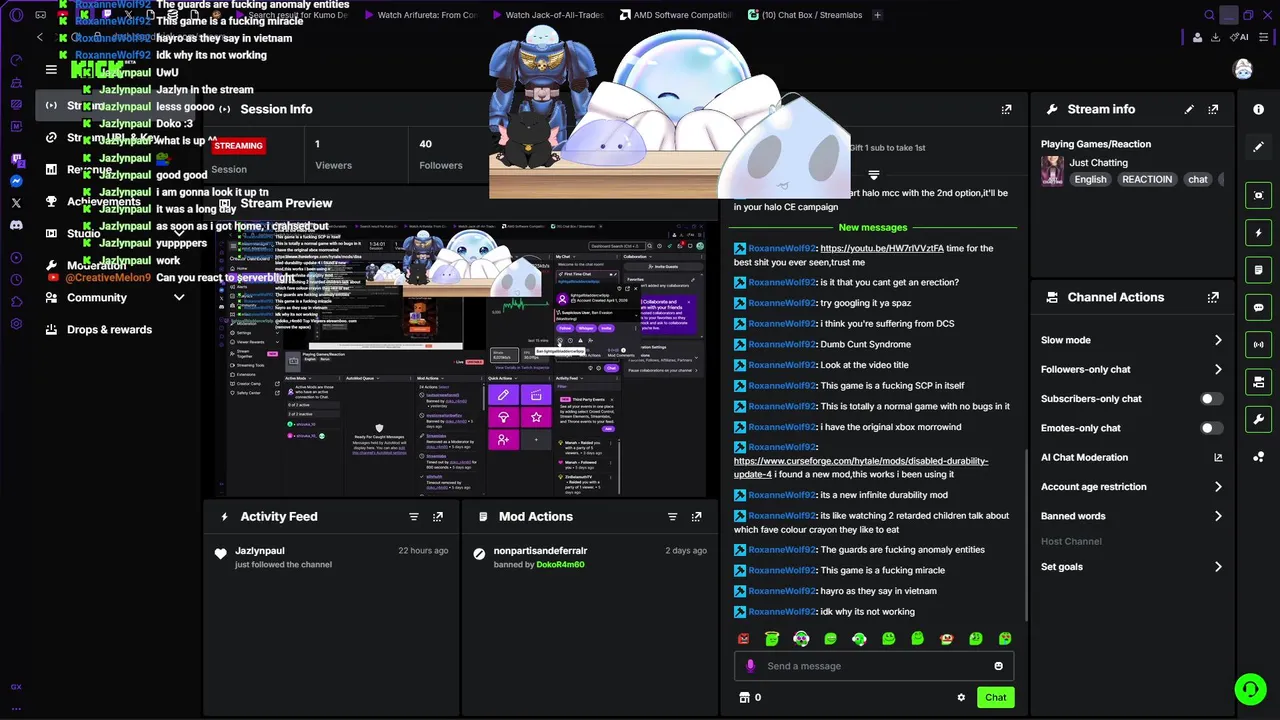Viewport: 1280px width, 720px height.
Task: Open Opera sidebar settings gear
Action: coord(16,324)
